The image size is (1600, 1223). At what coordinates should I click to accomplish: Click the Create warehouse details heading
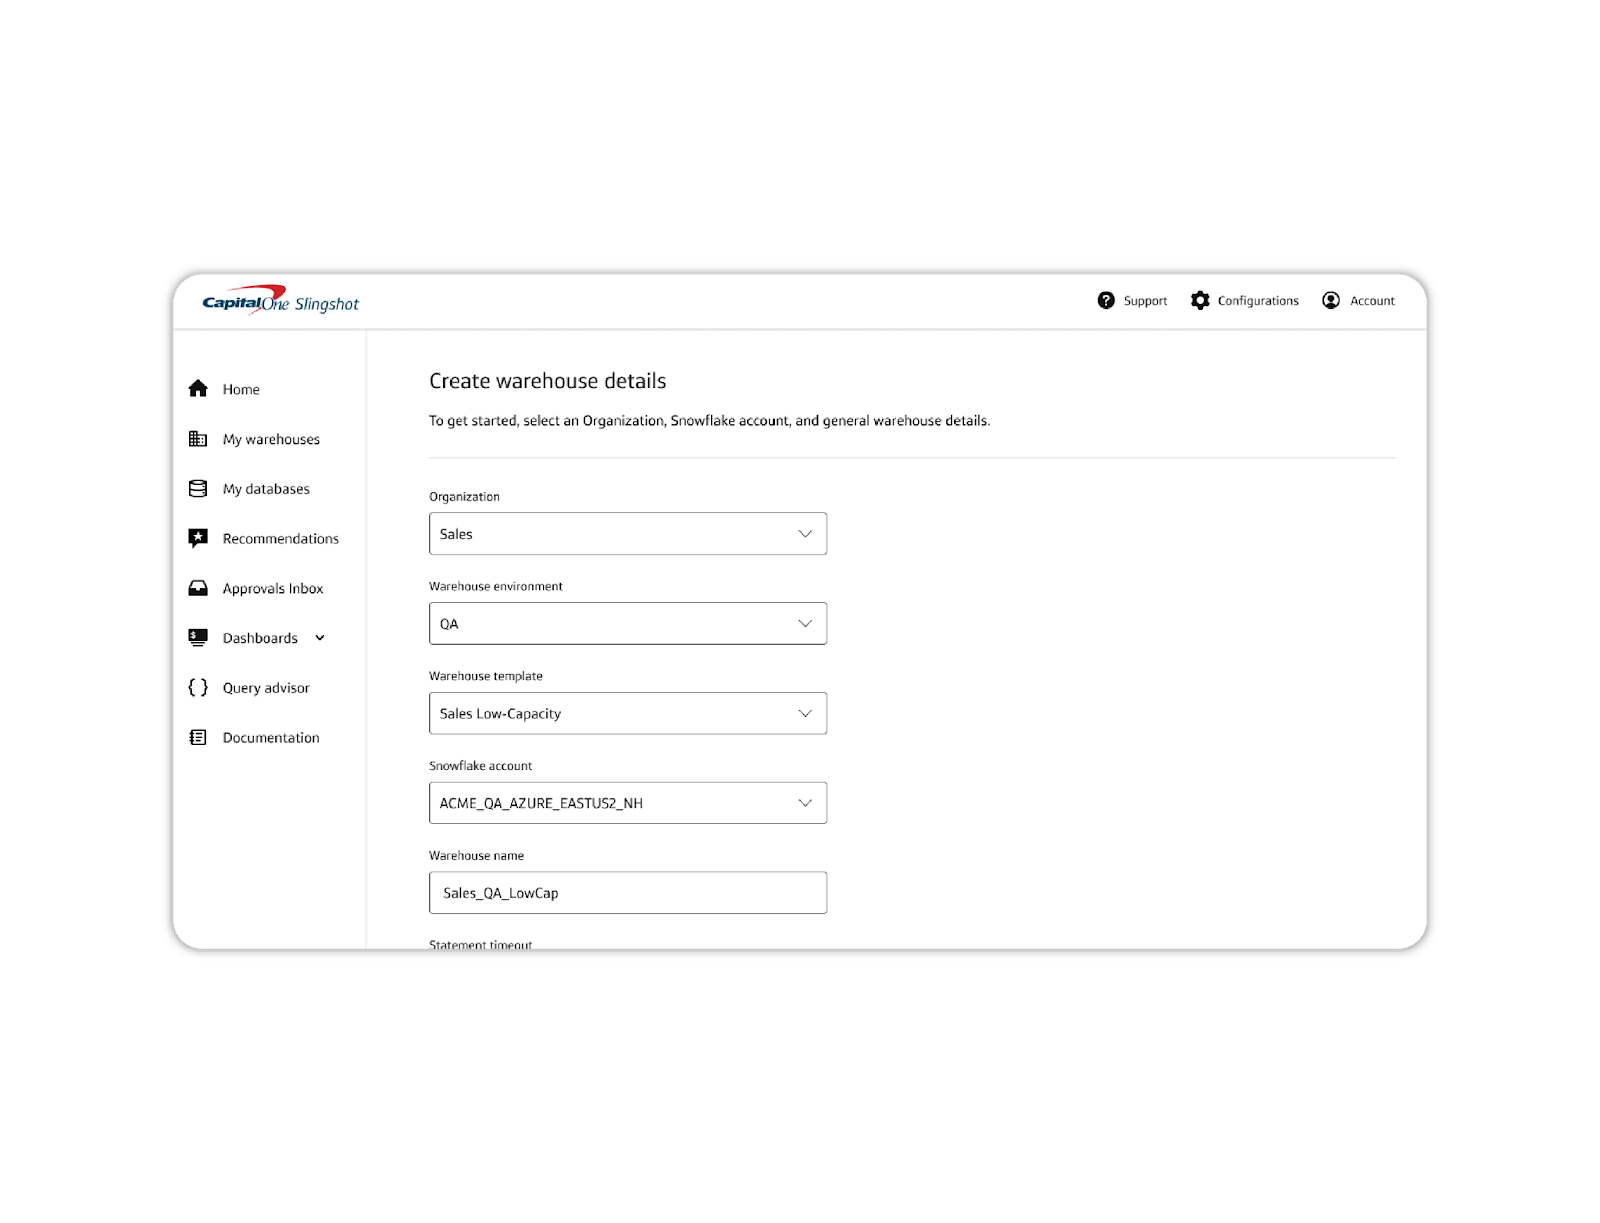548,381
